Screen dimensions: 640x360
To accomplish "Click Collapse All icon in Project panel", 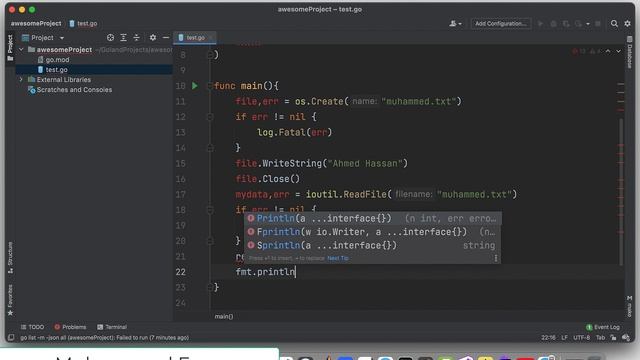I will pos(136,38).
